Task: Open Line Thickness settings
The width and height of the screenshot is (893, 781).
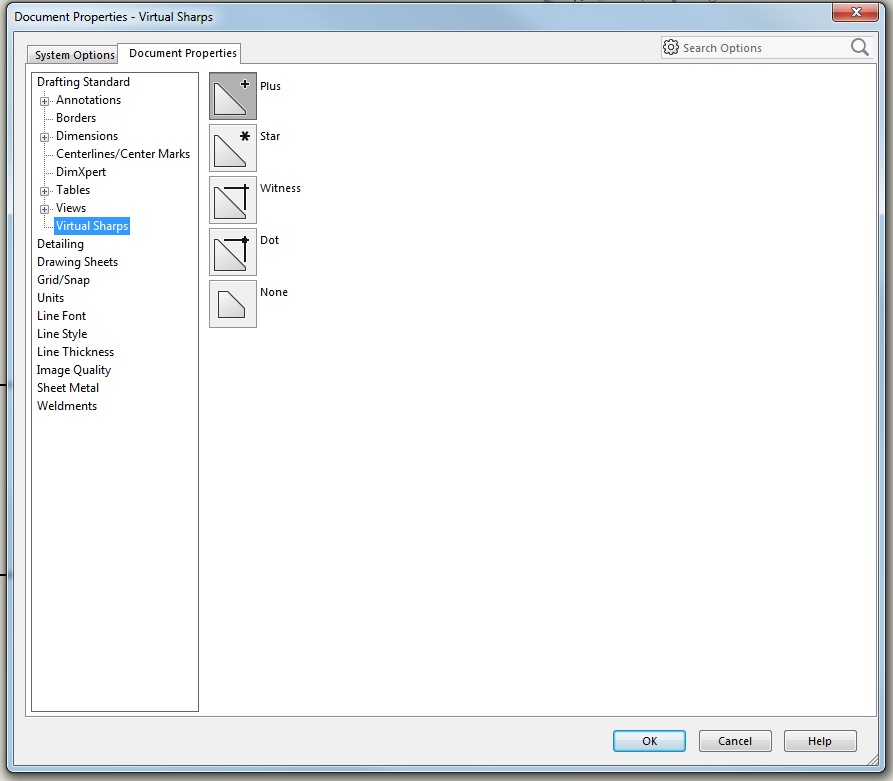Action: (x=75, y=352)
